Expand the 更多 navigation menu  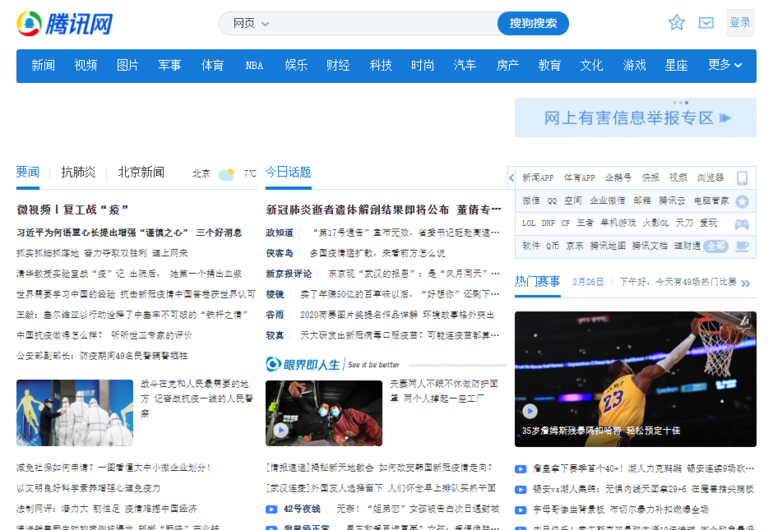click(x=725, y=65)
